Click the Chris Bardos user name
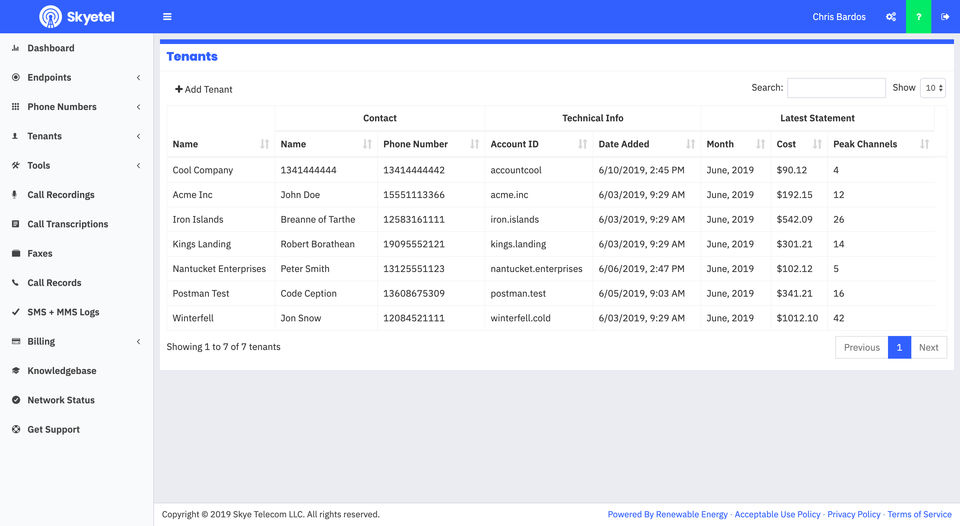This screenshot has height=526, width=960. (839, 17)
